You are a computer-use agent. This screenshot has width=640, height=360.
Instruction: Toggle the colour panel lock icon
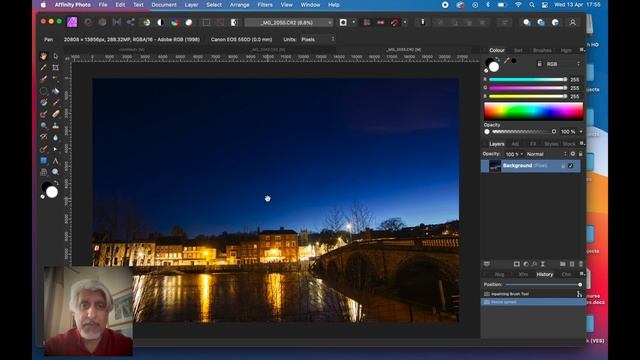tap(540, 64)
